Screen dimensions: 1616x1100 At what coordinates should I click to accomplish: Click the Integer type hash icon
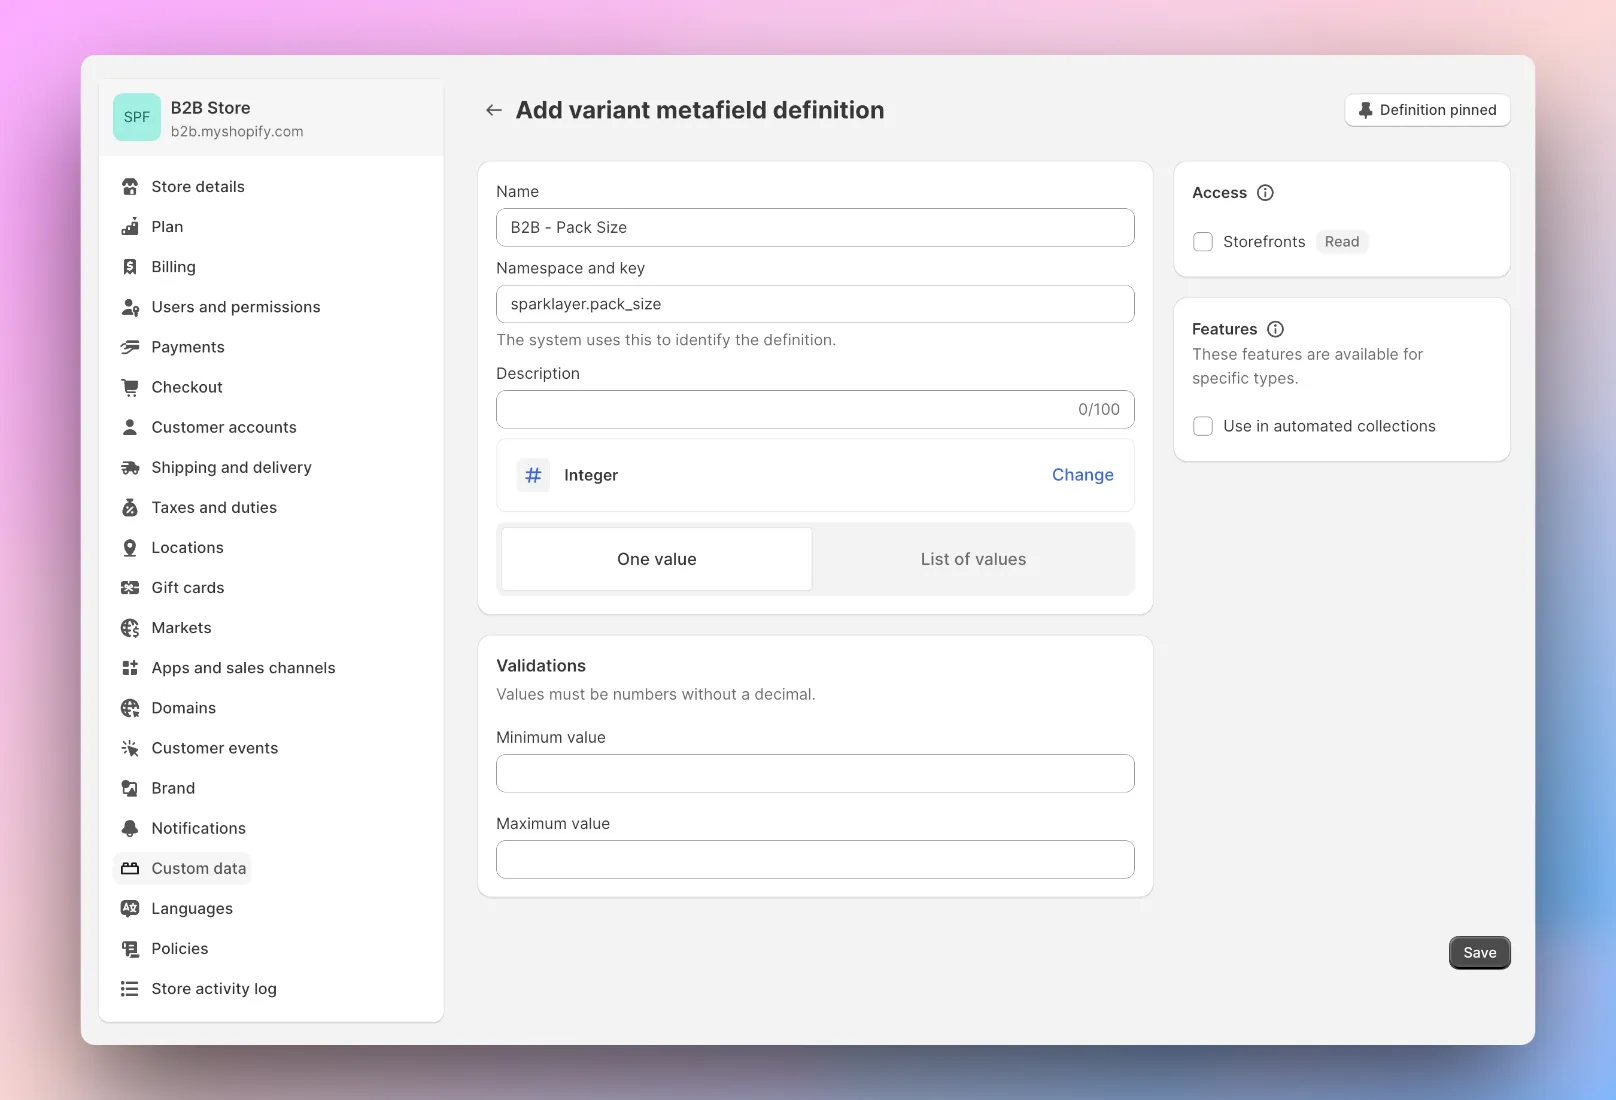click(x=533, y=475)
